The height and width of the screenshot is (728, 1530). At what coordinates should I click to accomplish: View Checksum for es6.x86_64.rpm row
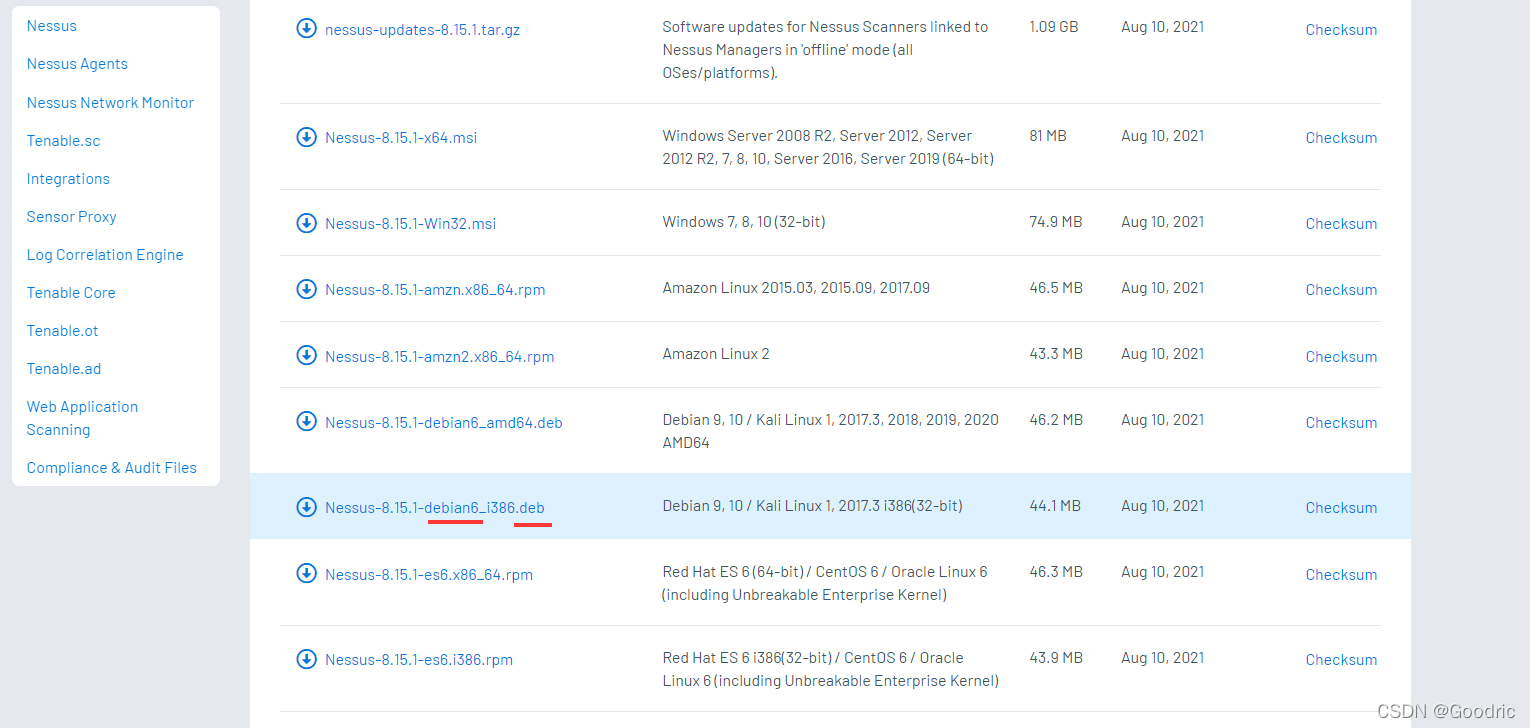1341,575
